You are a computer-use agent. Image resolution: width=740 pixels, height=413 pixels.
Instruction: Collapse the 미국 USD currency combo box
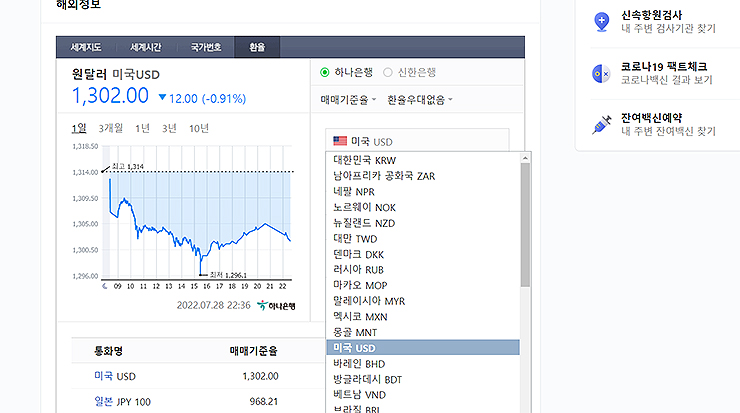(x=417, y=141)
